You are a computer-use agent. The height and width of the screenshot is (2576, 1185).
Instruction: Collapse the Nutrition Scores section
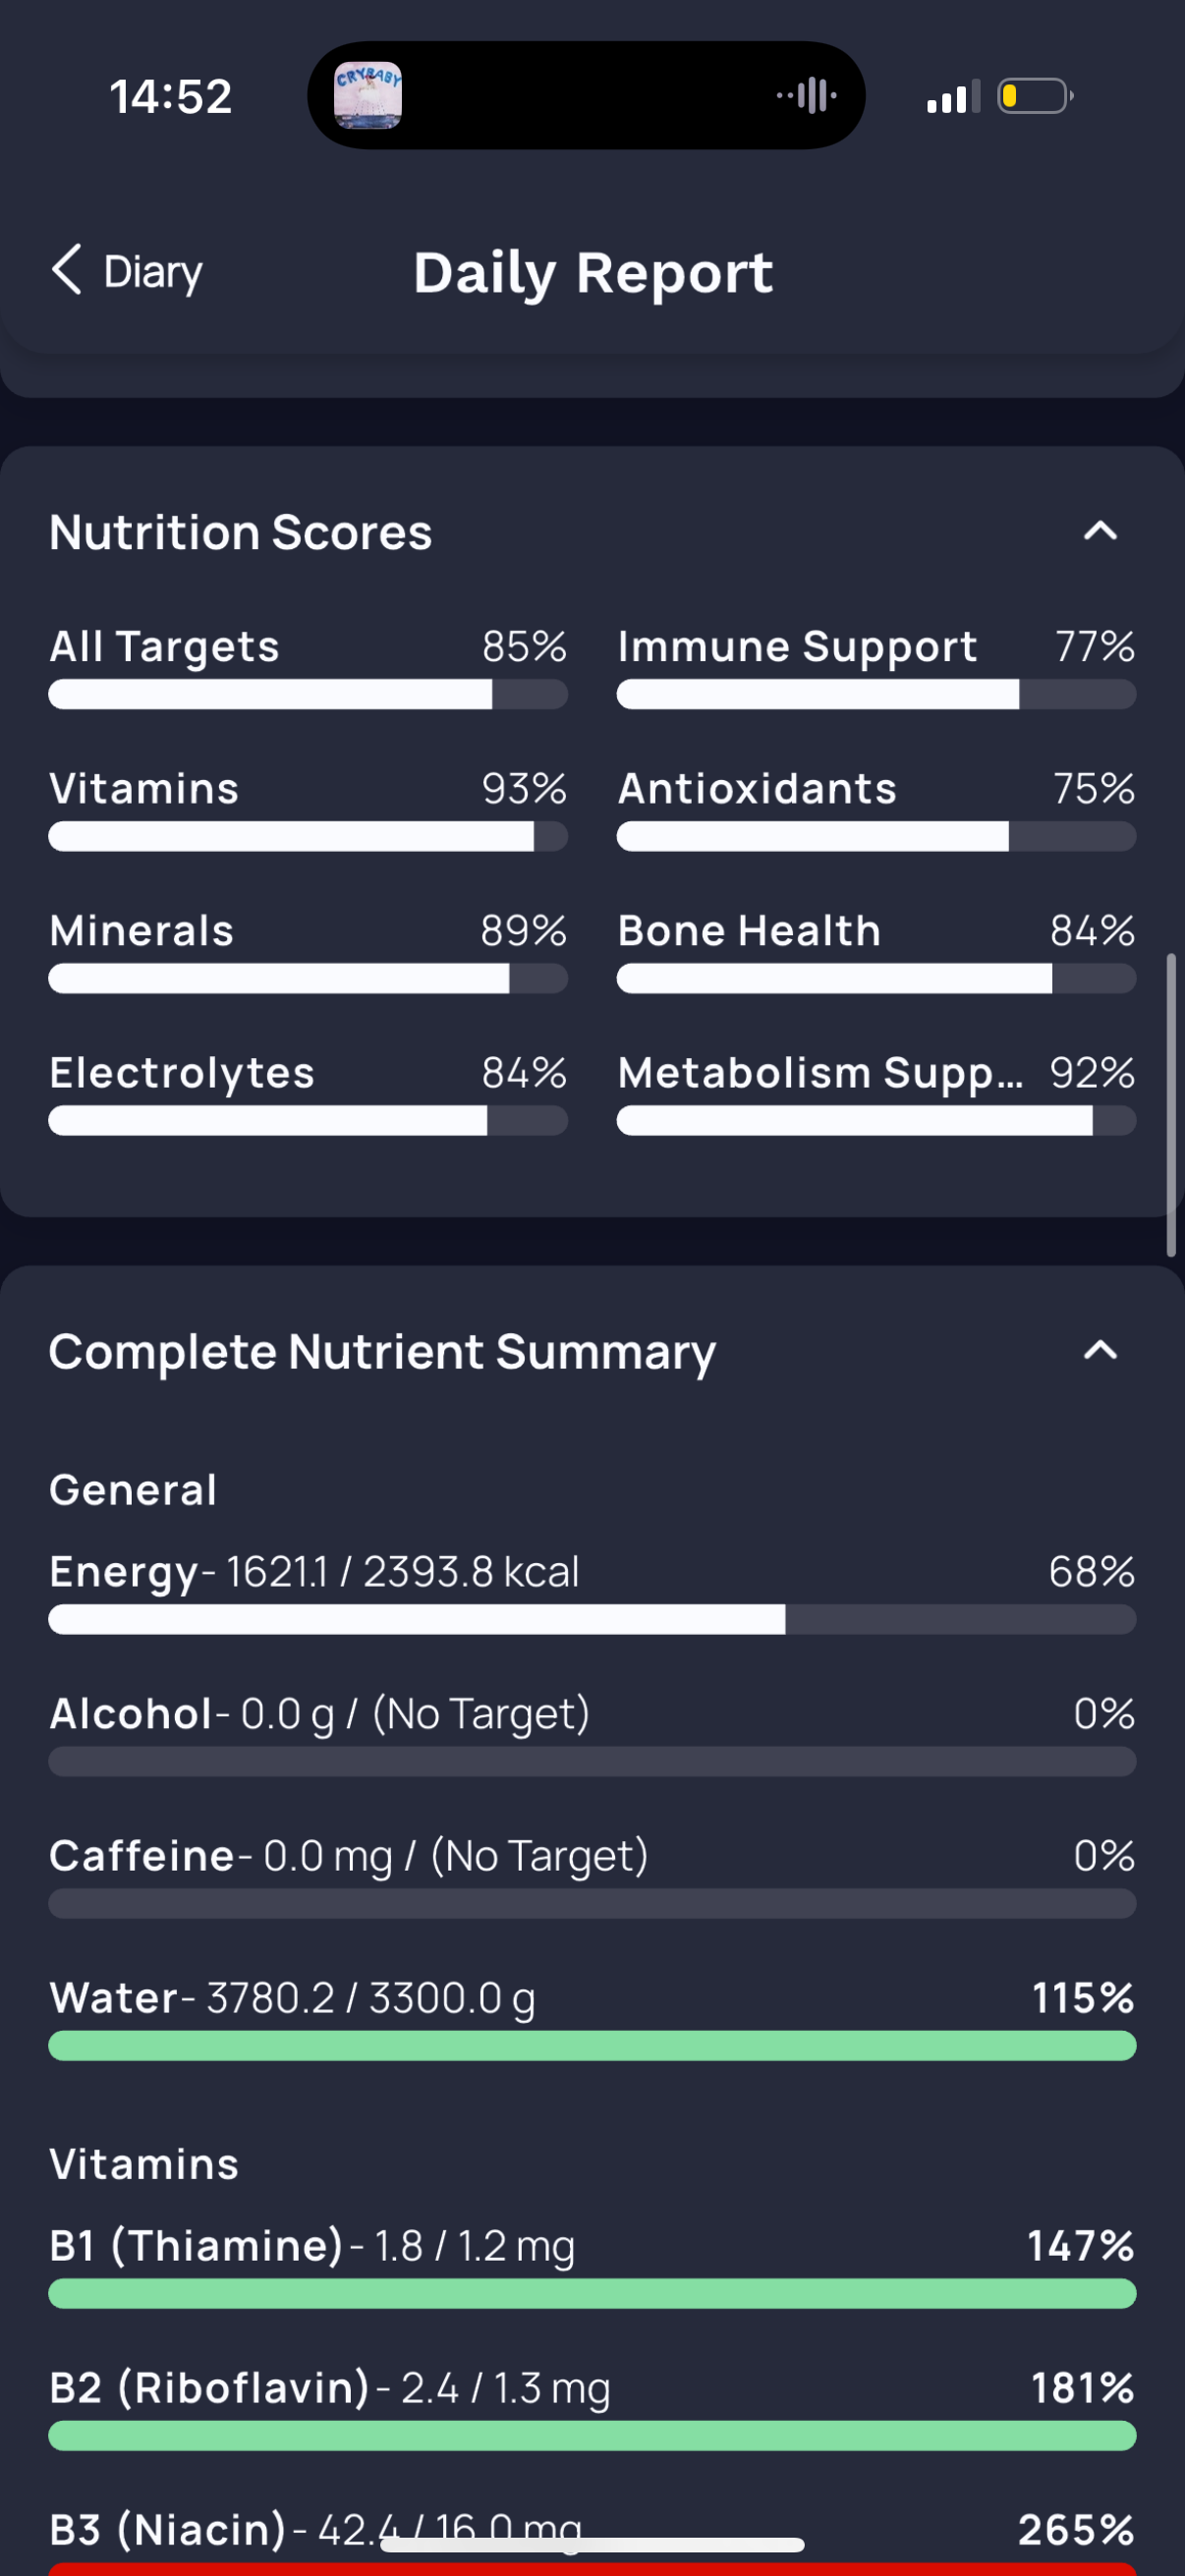pyautogui.click(x=1100, y=531)
